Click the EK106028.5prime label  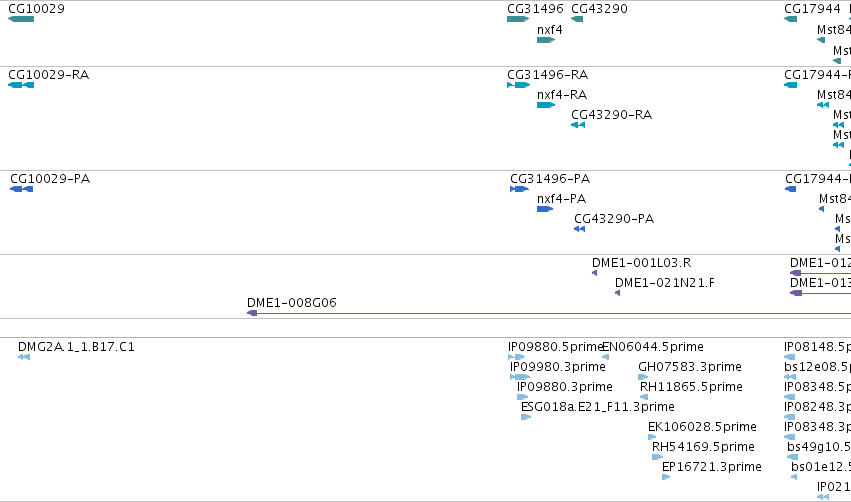coord(702,427)
